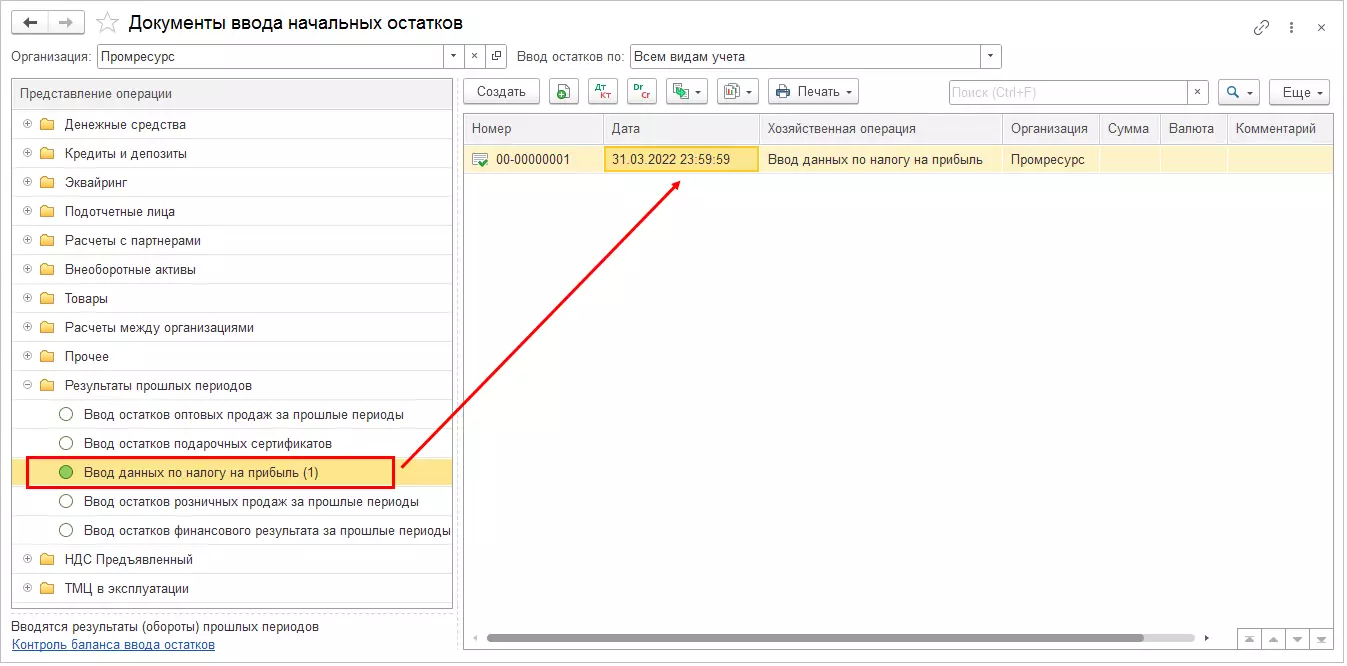Screen dimensions: 1347x666
Task: Click the Создать button
Action: point(501,92)
